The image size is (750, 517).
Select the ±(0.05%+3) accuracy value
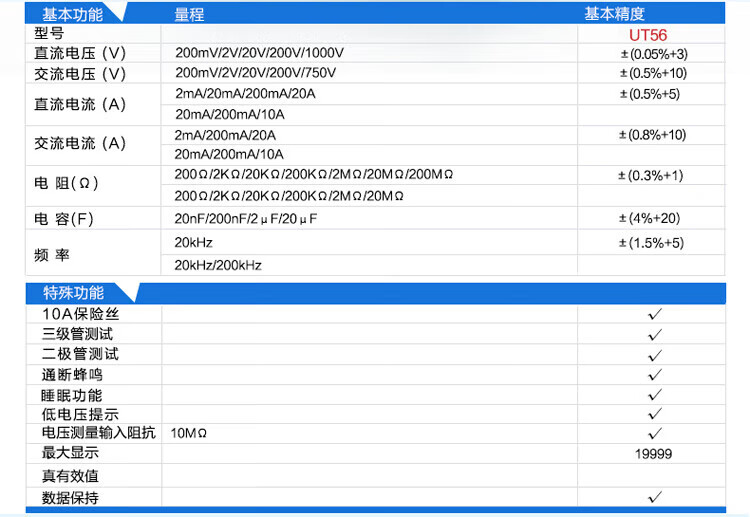(653, 54)
